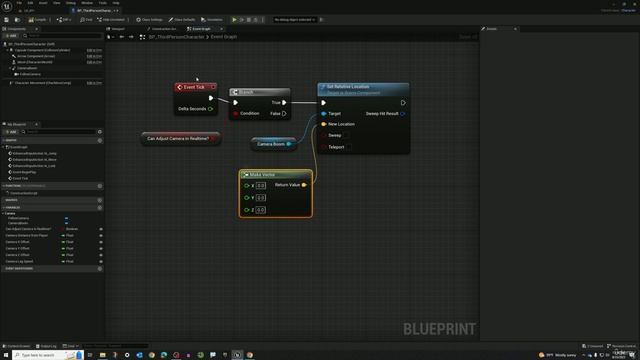Open the Content Drawer
This screenshot has height=360, width=640.
pyautogui.click(x=17, y=346)
